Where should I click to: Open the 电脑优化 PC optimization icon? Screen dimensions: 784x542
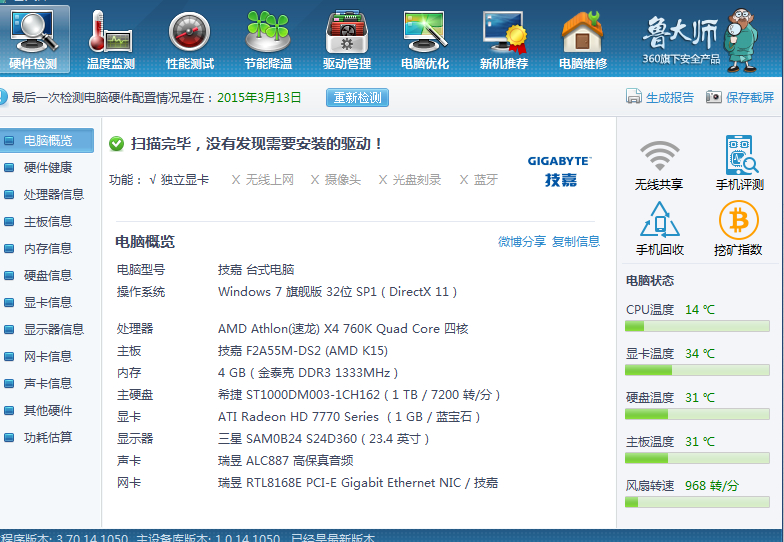pos(425,39)
